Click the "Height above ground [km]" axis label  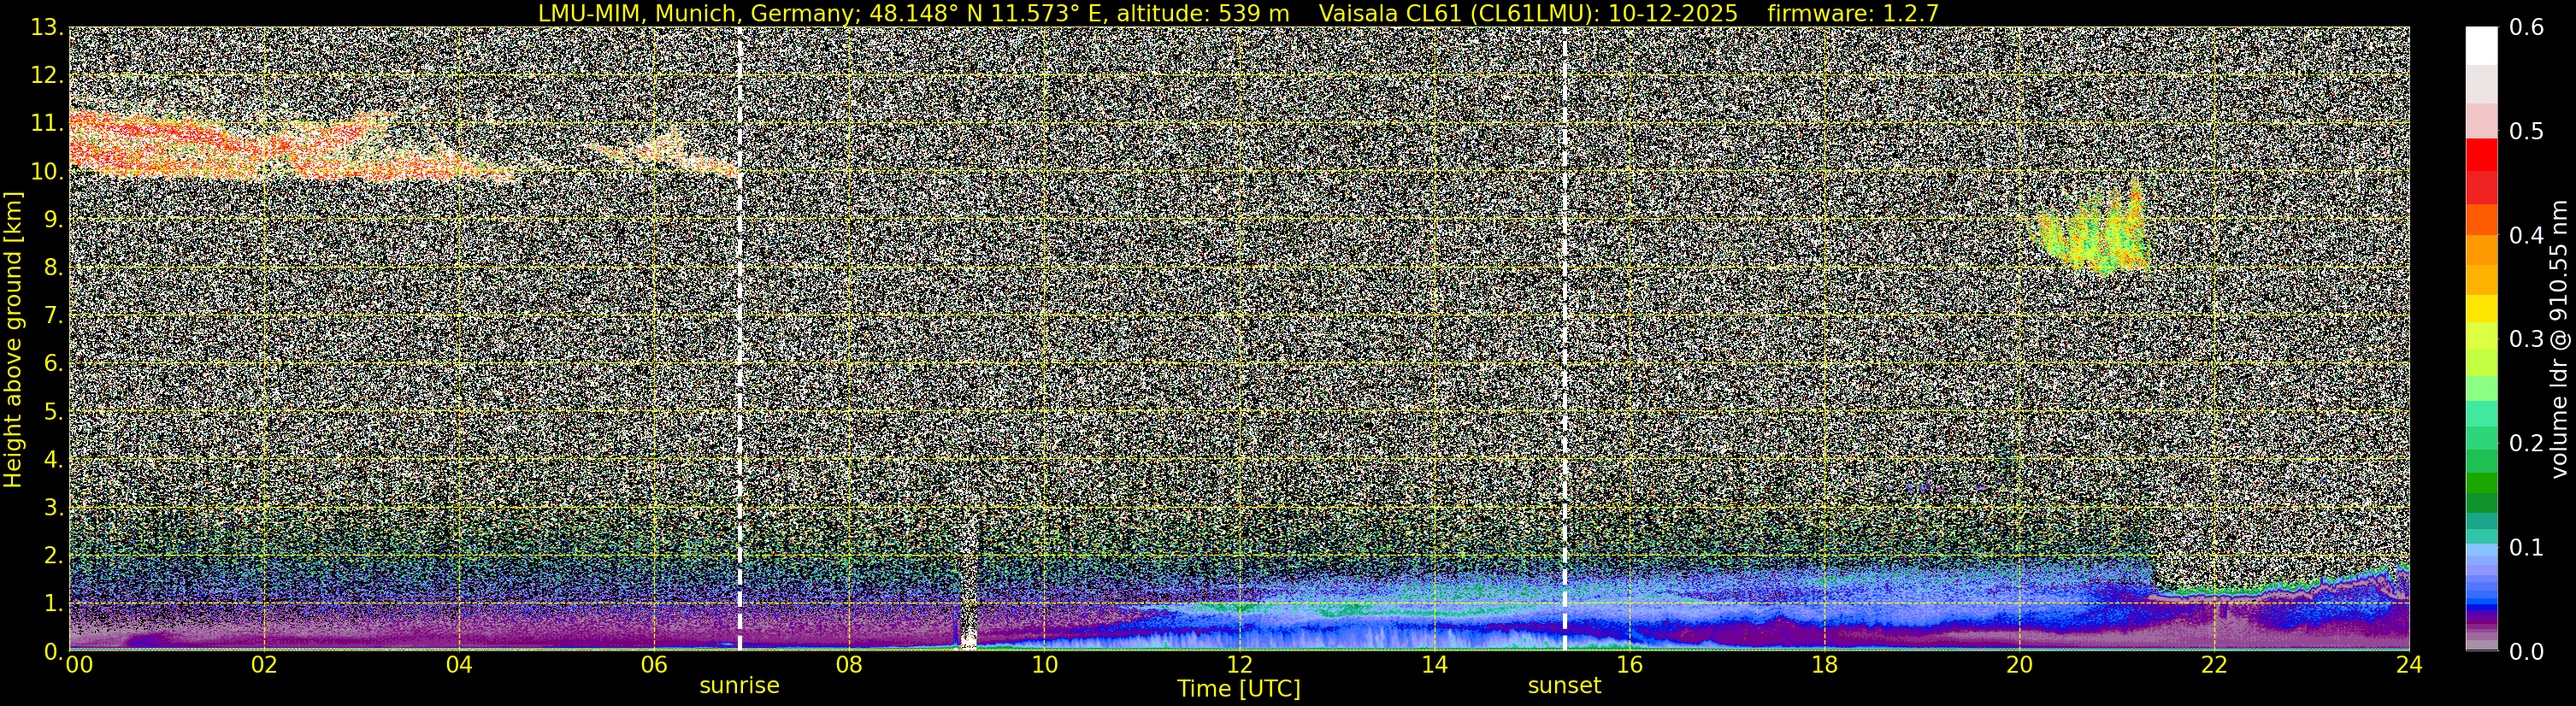pyautogui.click(x=13, y=339)
